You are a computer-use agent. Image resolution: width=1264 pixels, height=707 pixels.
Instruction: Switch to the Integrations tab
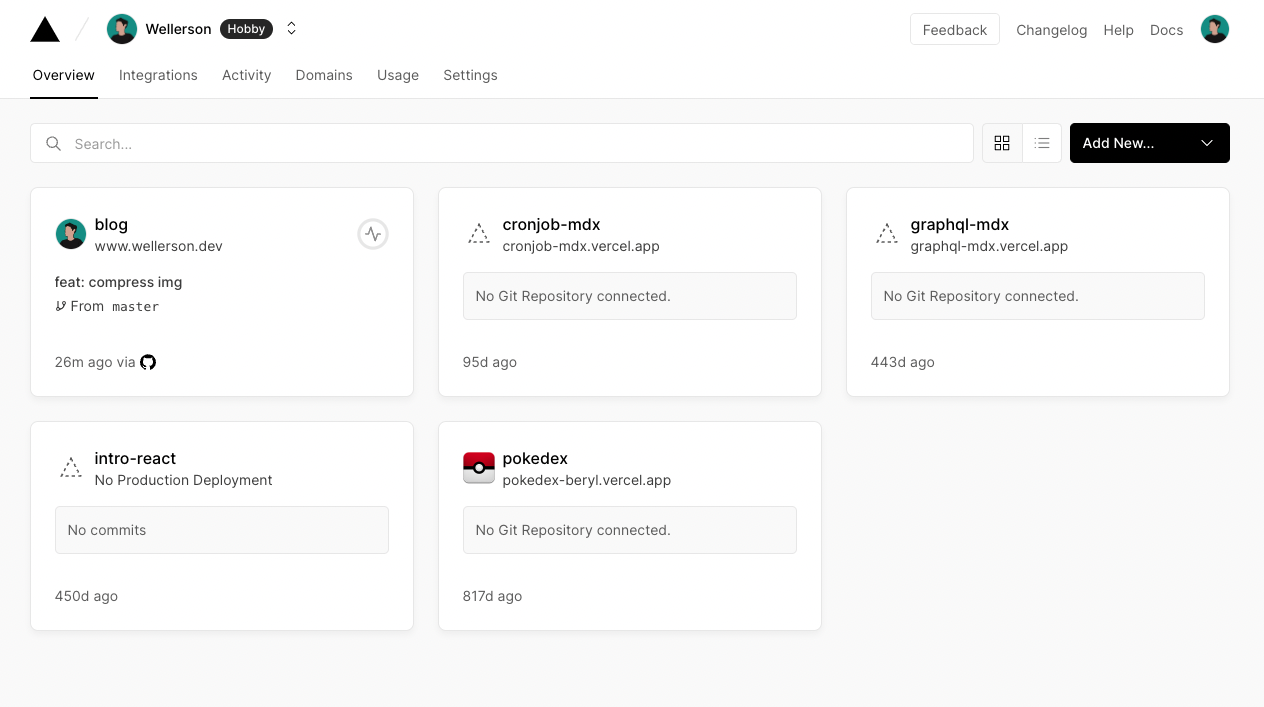158,75
